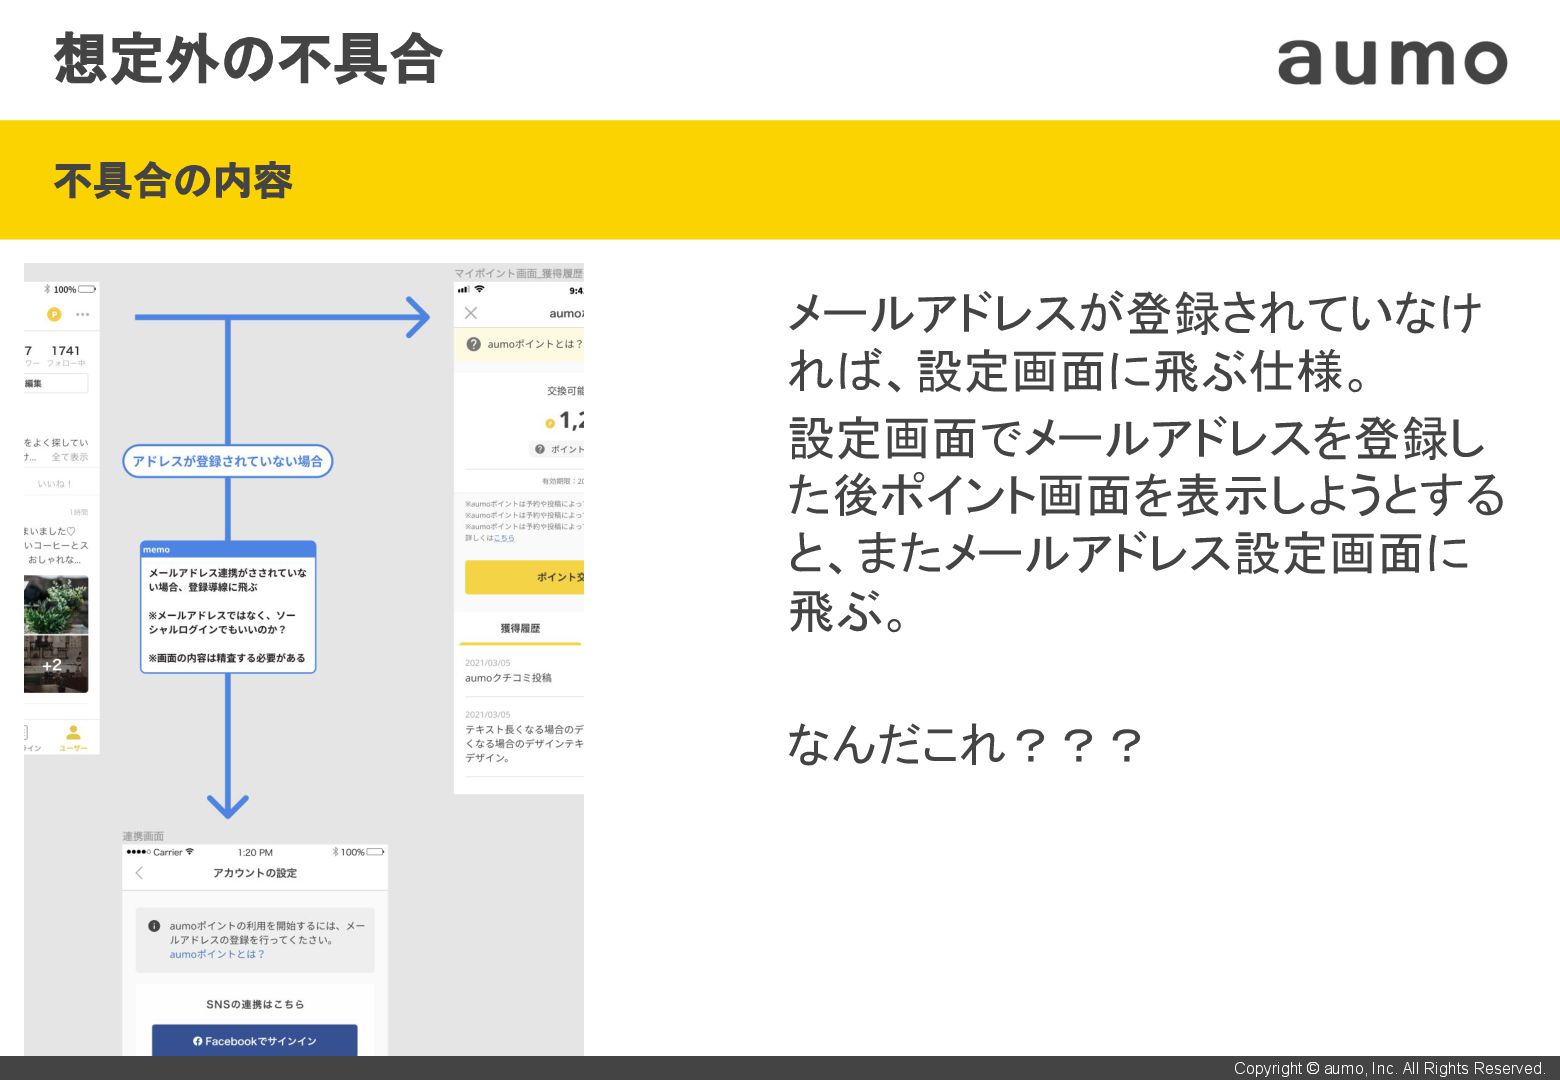Click the なんだこれ？？？ text

964,745
